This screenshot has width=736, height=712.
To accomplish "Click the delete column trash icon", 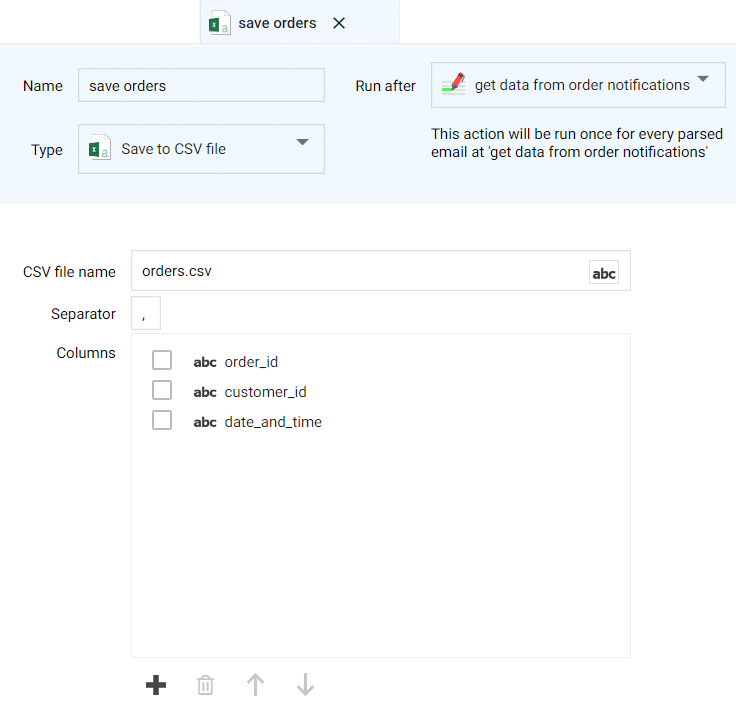I will pos(205,685).
